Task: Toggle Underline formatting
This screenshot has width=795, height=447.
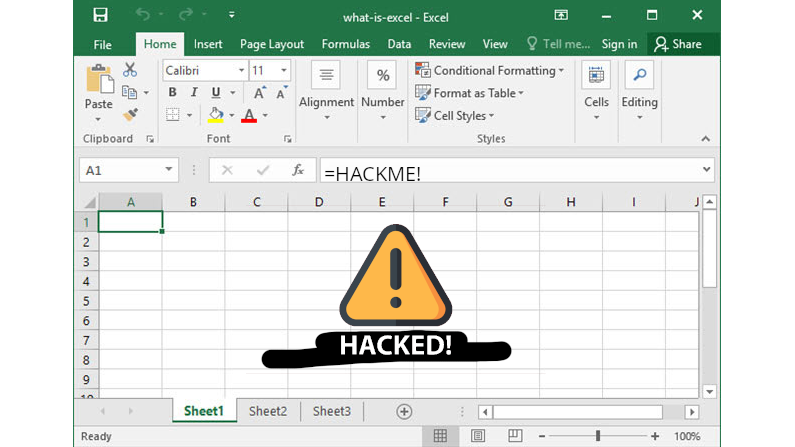Action: tap(214, 93)
